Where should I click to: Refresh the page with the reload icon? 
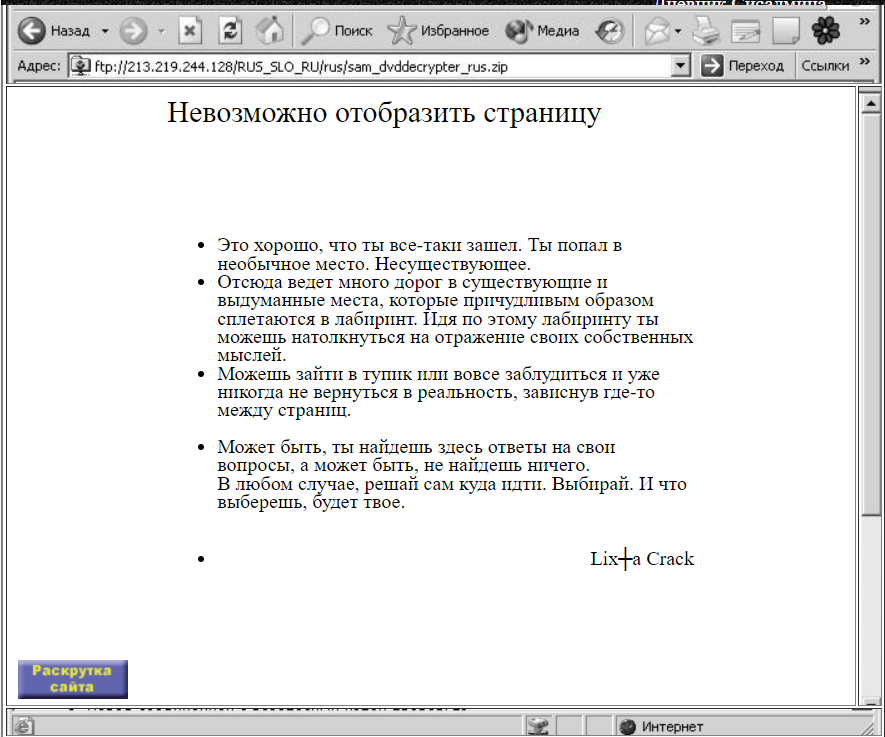point(230,31)
